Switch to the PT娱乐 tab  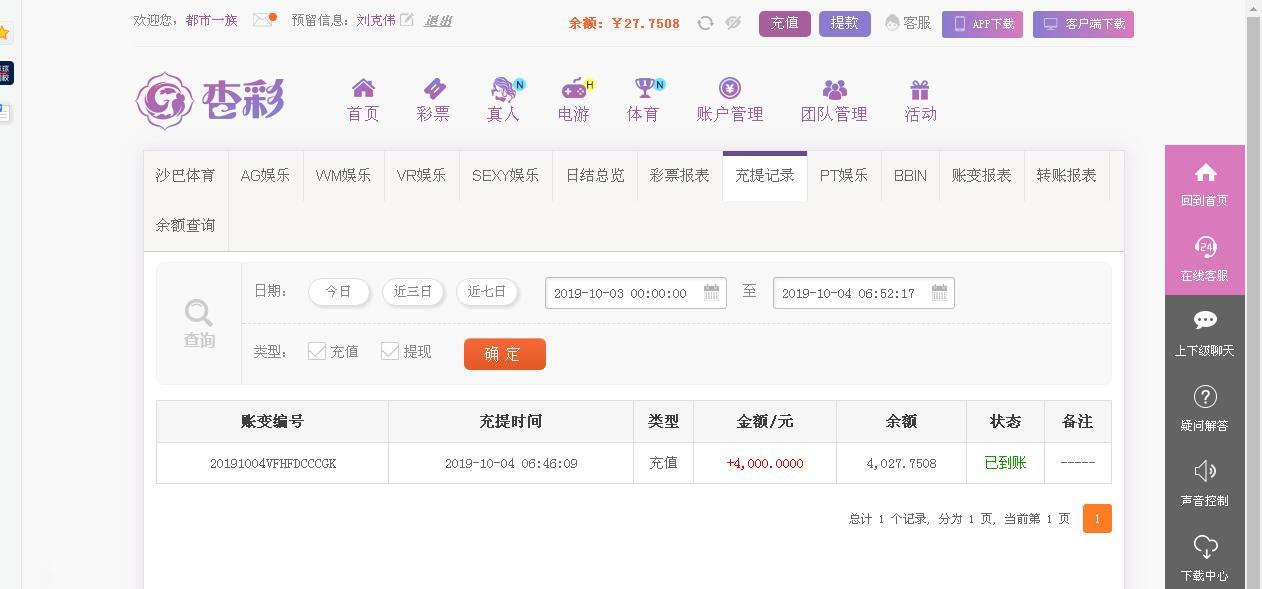pyautogui.click(x=844, y=175)
